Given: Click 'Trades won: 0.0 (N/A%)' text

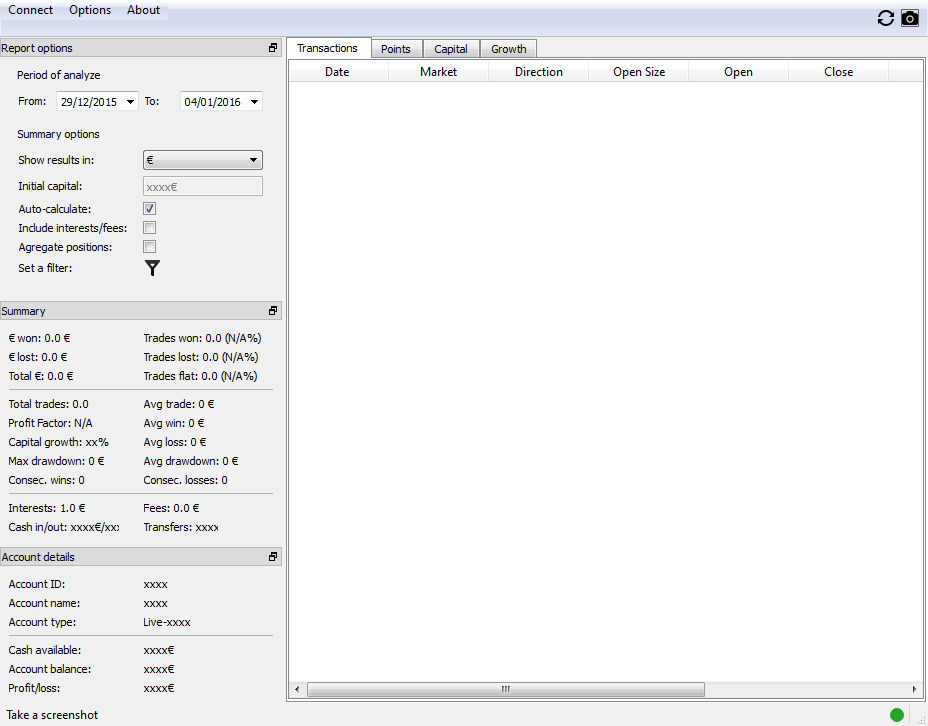Looking at the screenshot, I should pos(202,338).
